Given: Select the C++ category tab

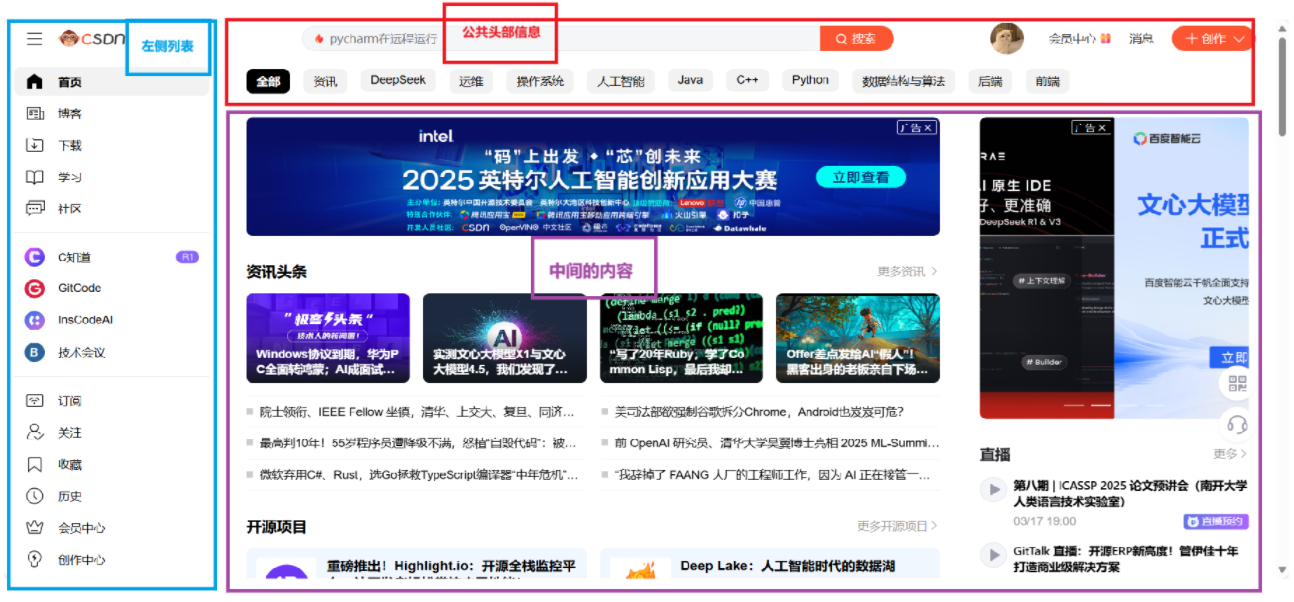Looking at the screenshot, I should click(748, 81).
